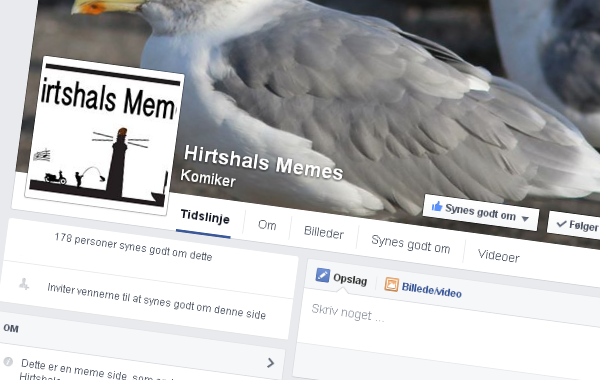Toggle the Følger follow button

pos(575,225)
